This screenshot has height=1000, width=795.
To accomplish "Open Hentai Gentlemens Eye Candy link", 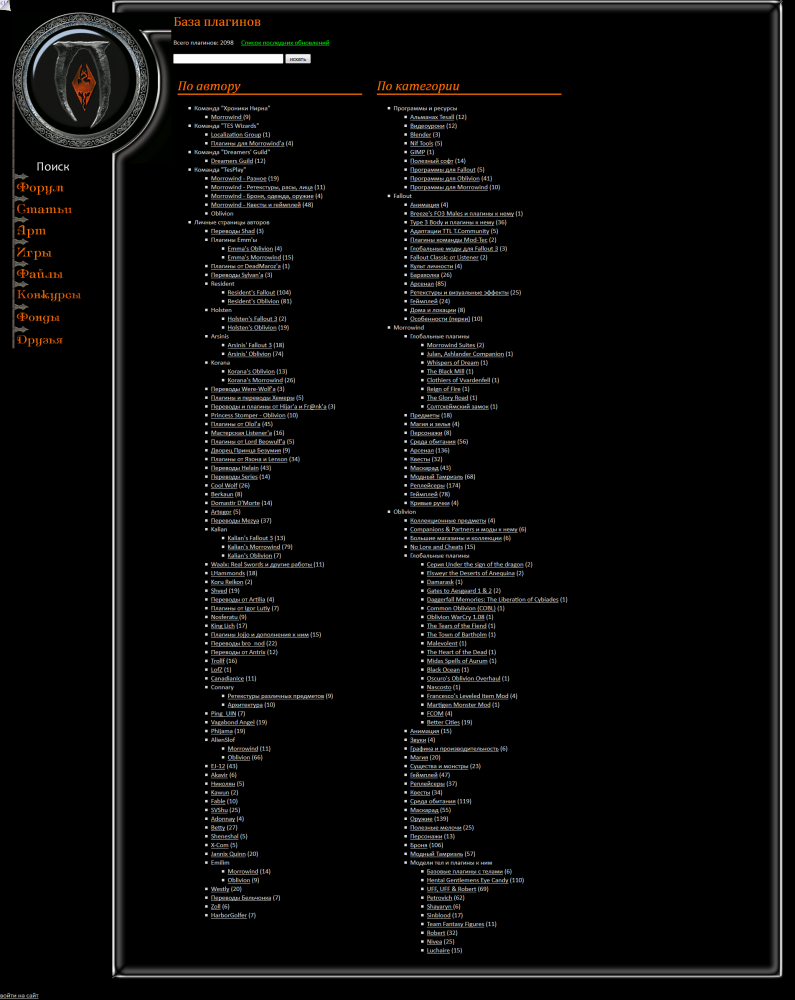I will tap(467, 880).
